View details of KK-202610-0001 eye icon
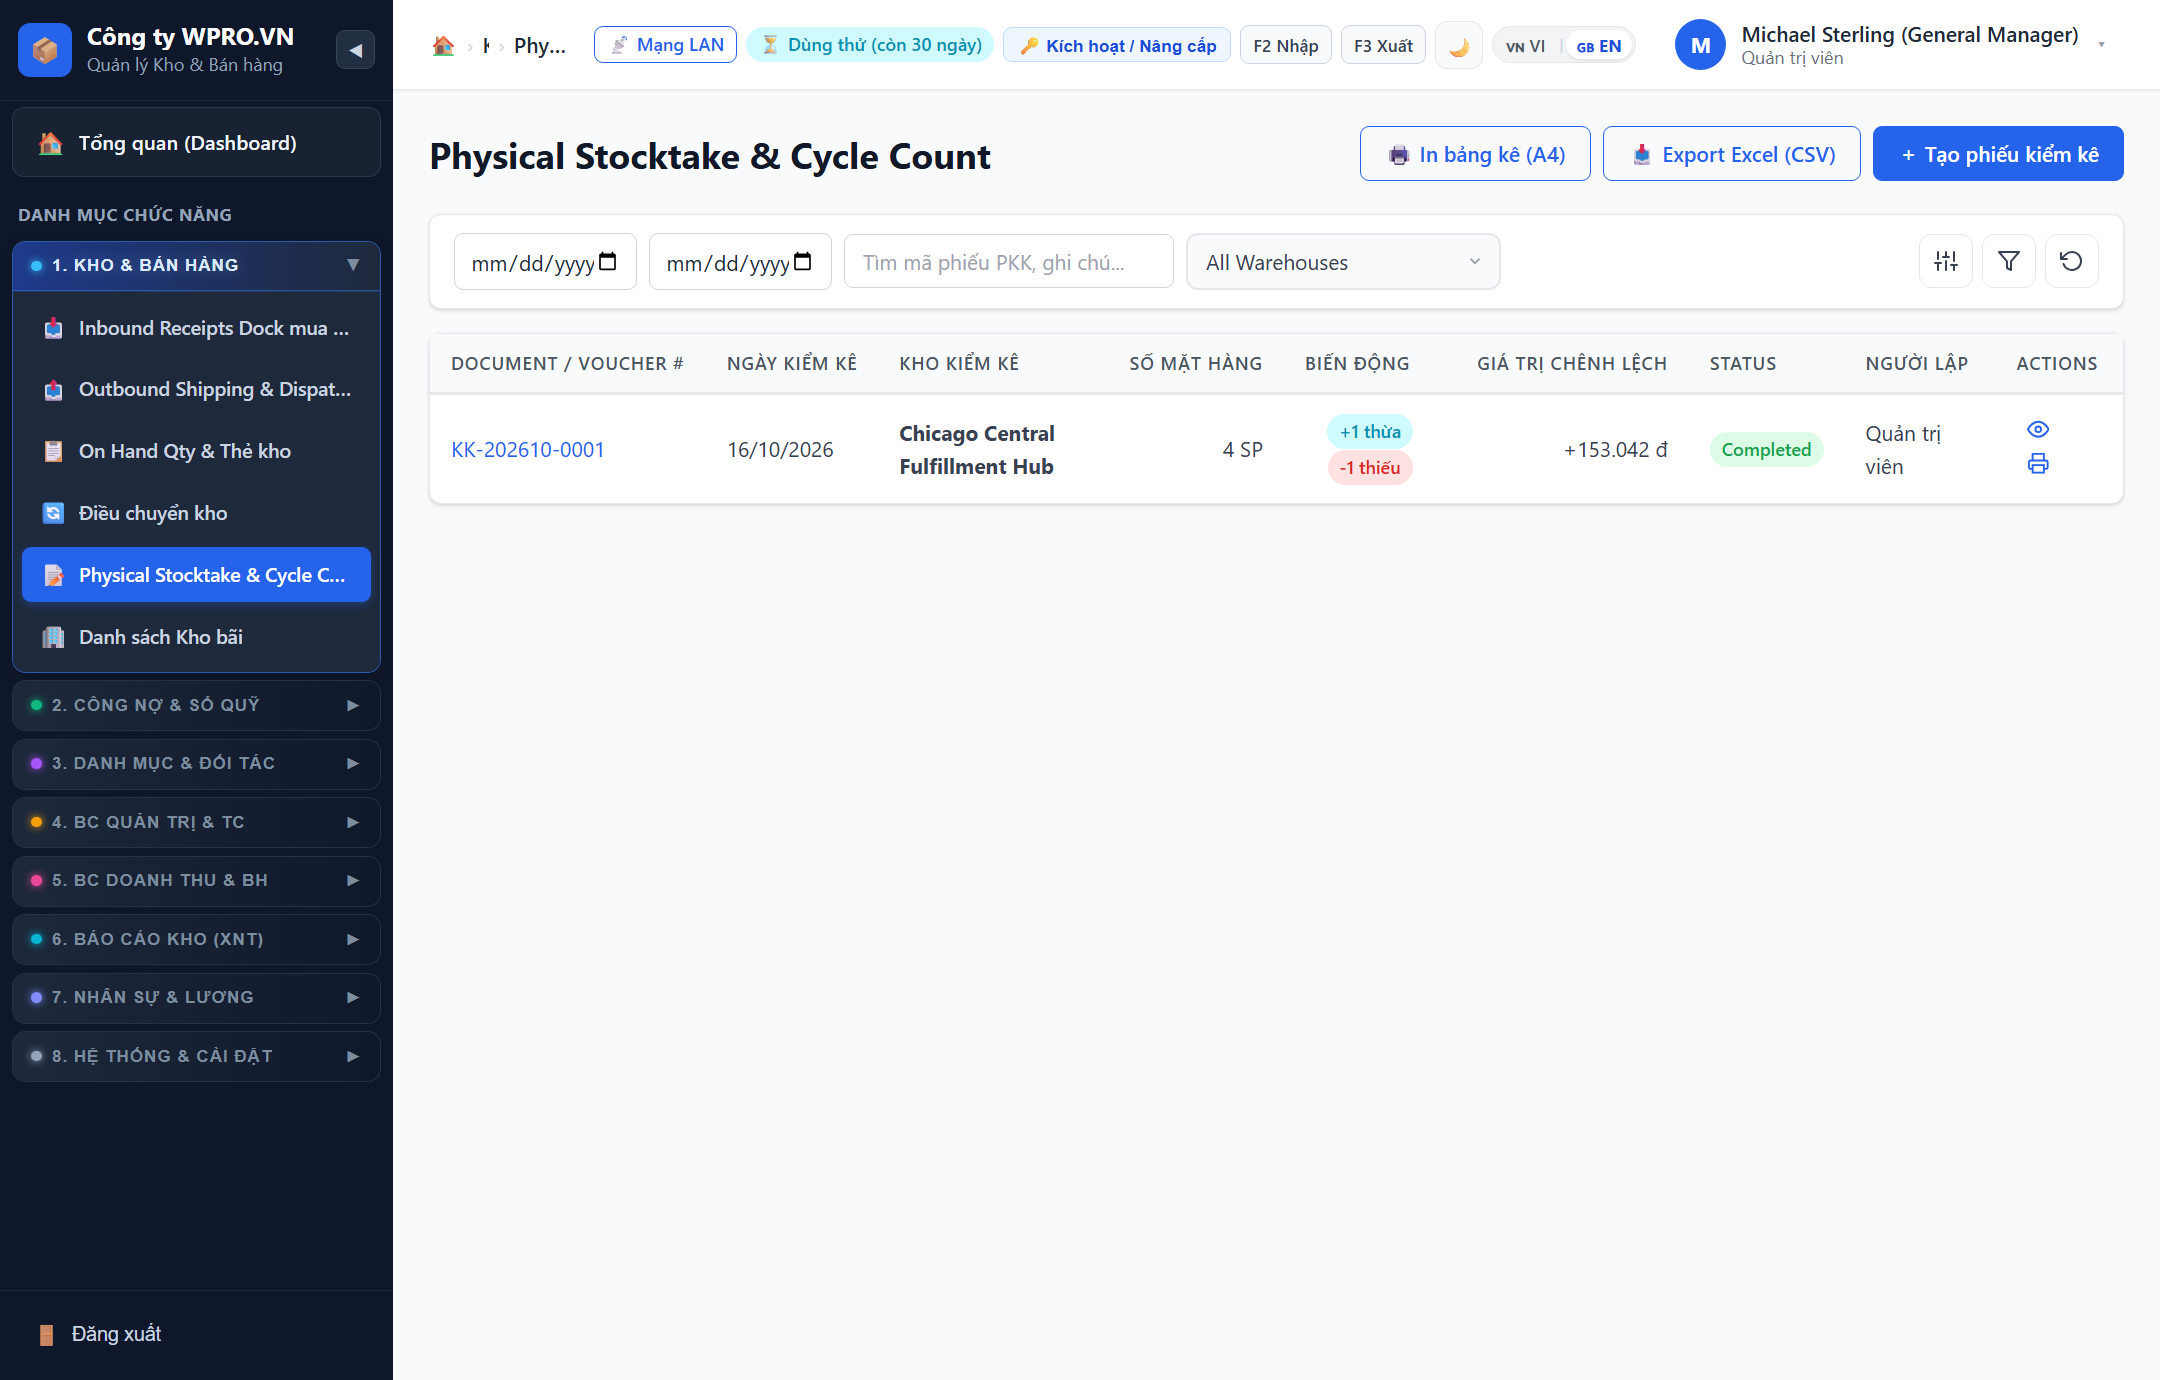 click(x=2038, y=429)
